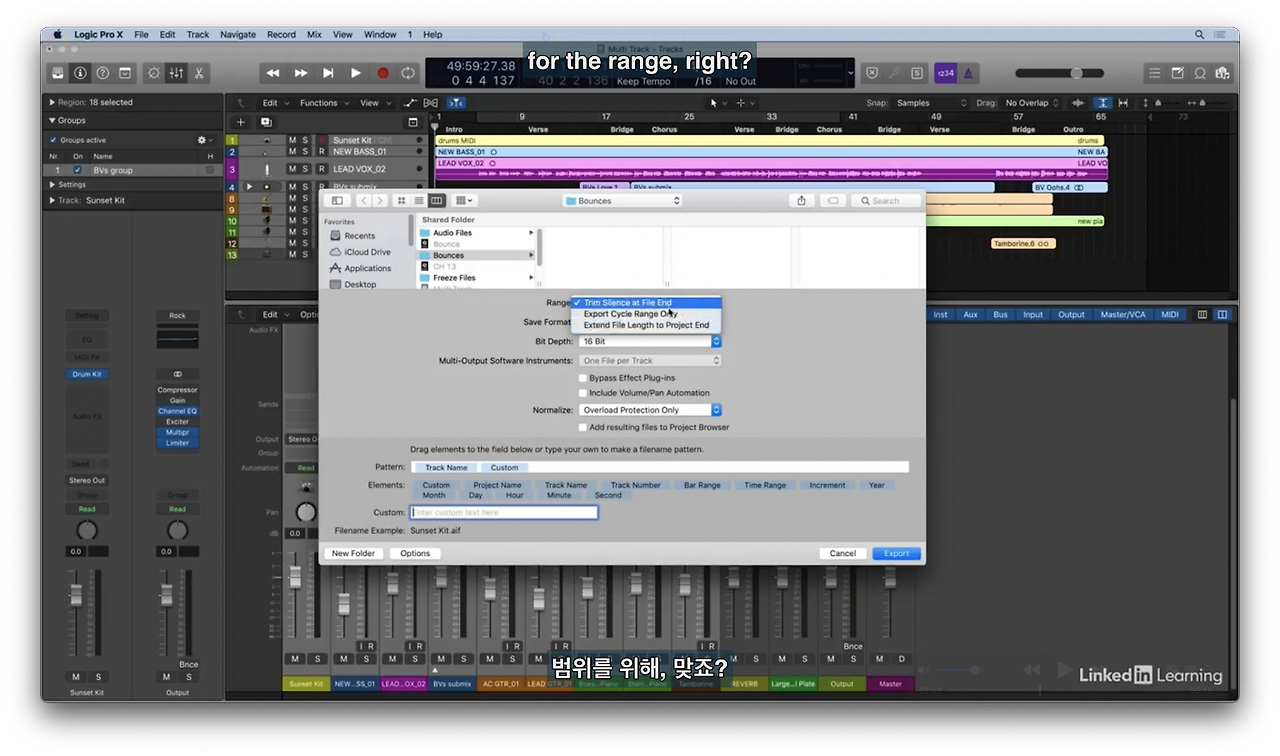Image resolution: width=1280 pixels, height=756 pixels.
Task: Click the Custom text input field
Action: [x=504, y=512]
